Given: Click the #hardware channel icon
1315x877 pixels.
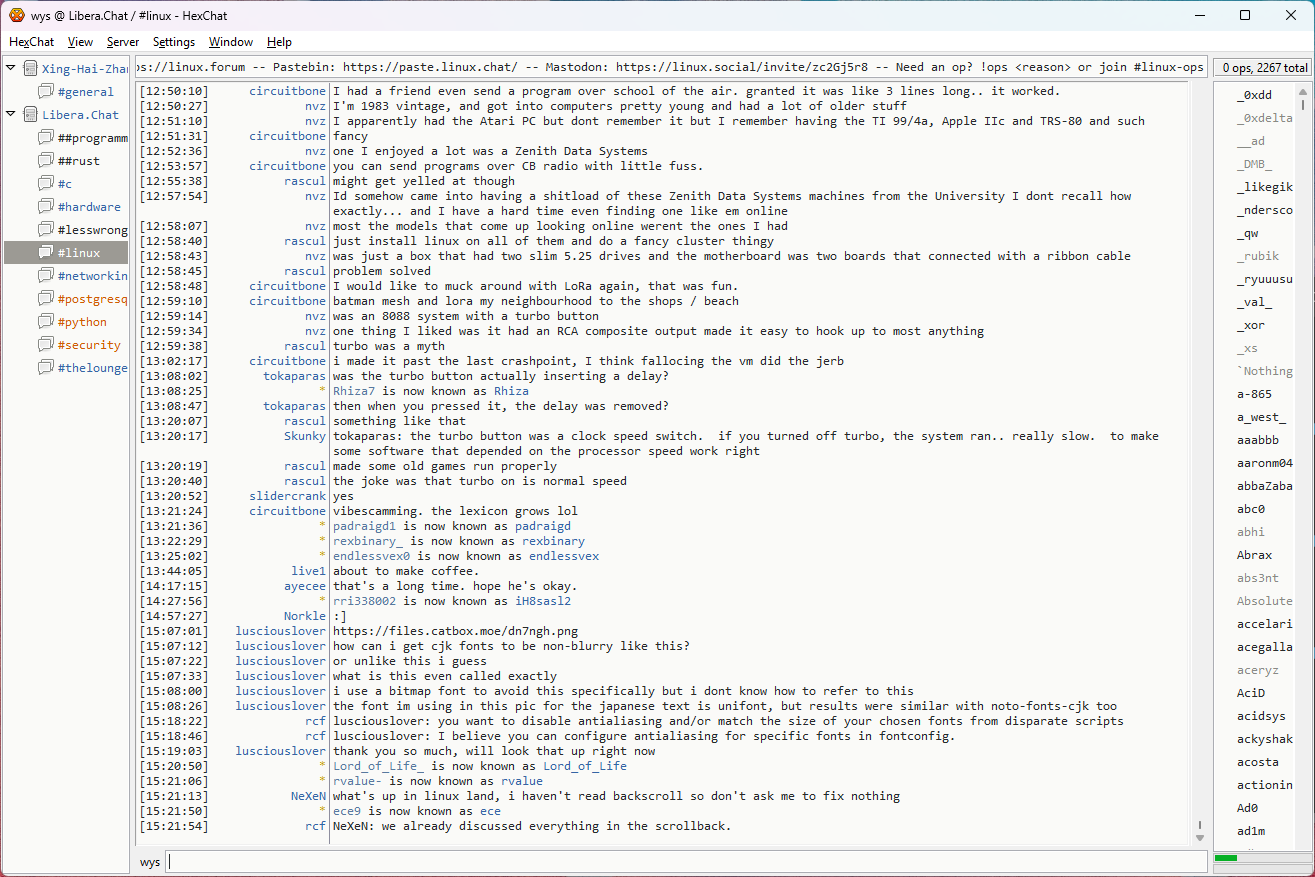Looking at the screenshot, I should [46, 207].
